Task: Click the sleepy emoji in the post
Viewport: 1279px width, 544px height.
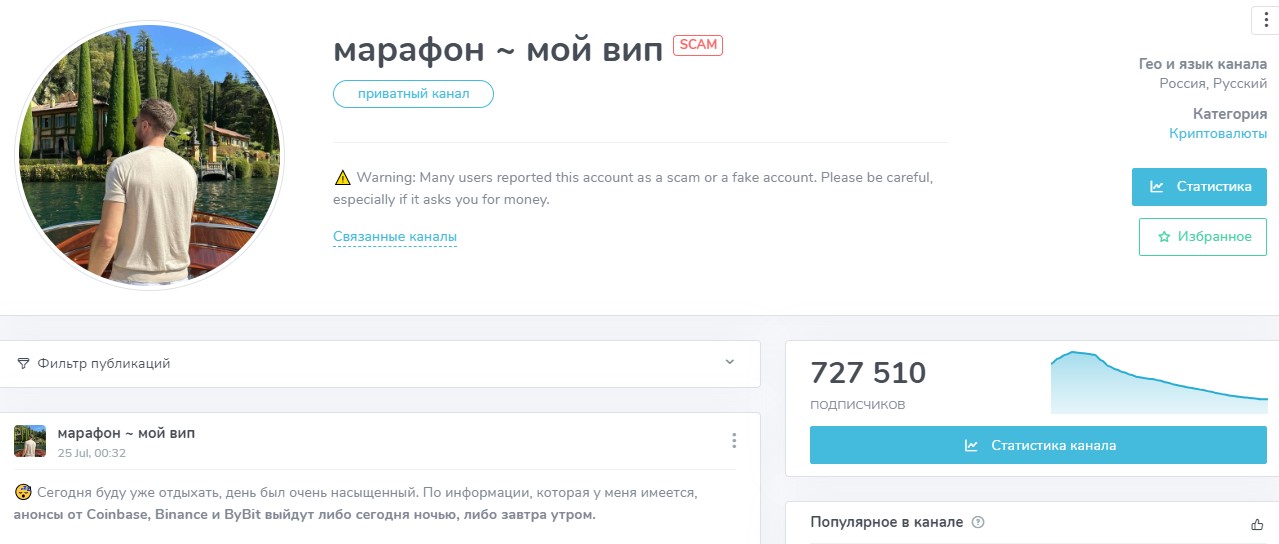Action: click(x=22, y=492)
